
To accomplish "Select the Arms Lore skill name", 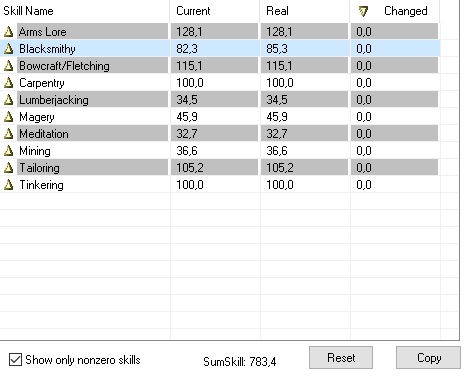I will point(43,32).
